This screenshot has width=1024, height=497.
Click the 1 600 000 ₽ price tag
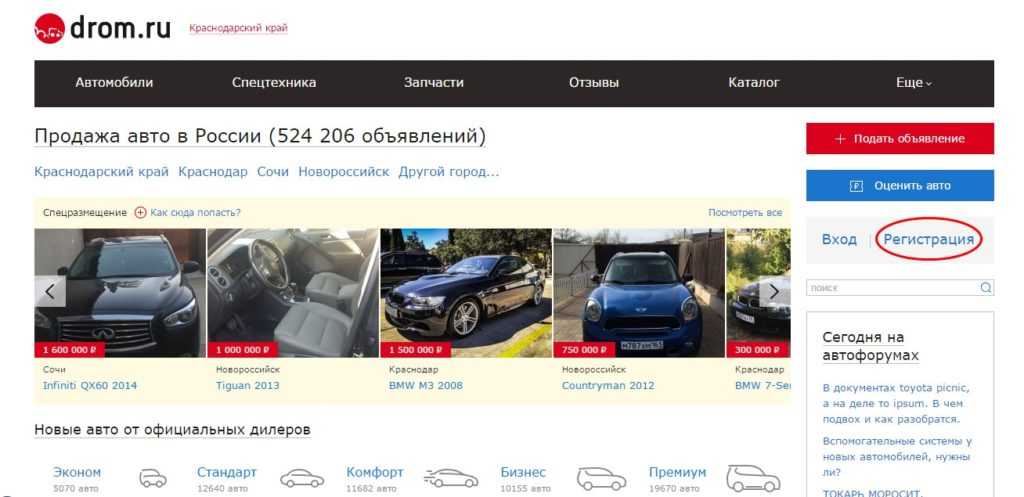tap(70, 349)
